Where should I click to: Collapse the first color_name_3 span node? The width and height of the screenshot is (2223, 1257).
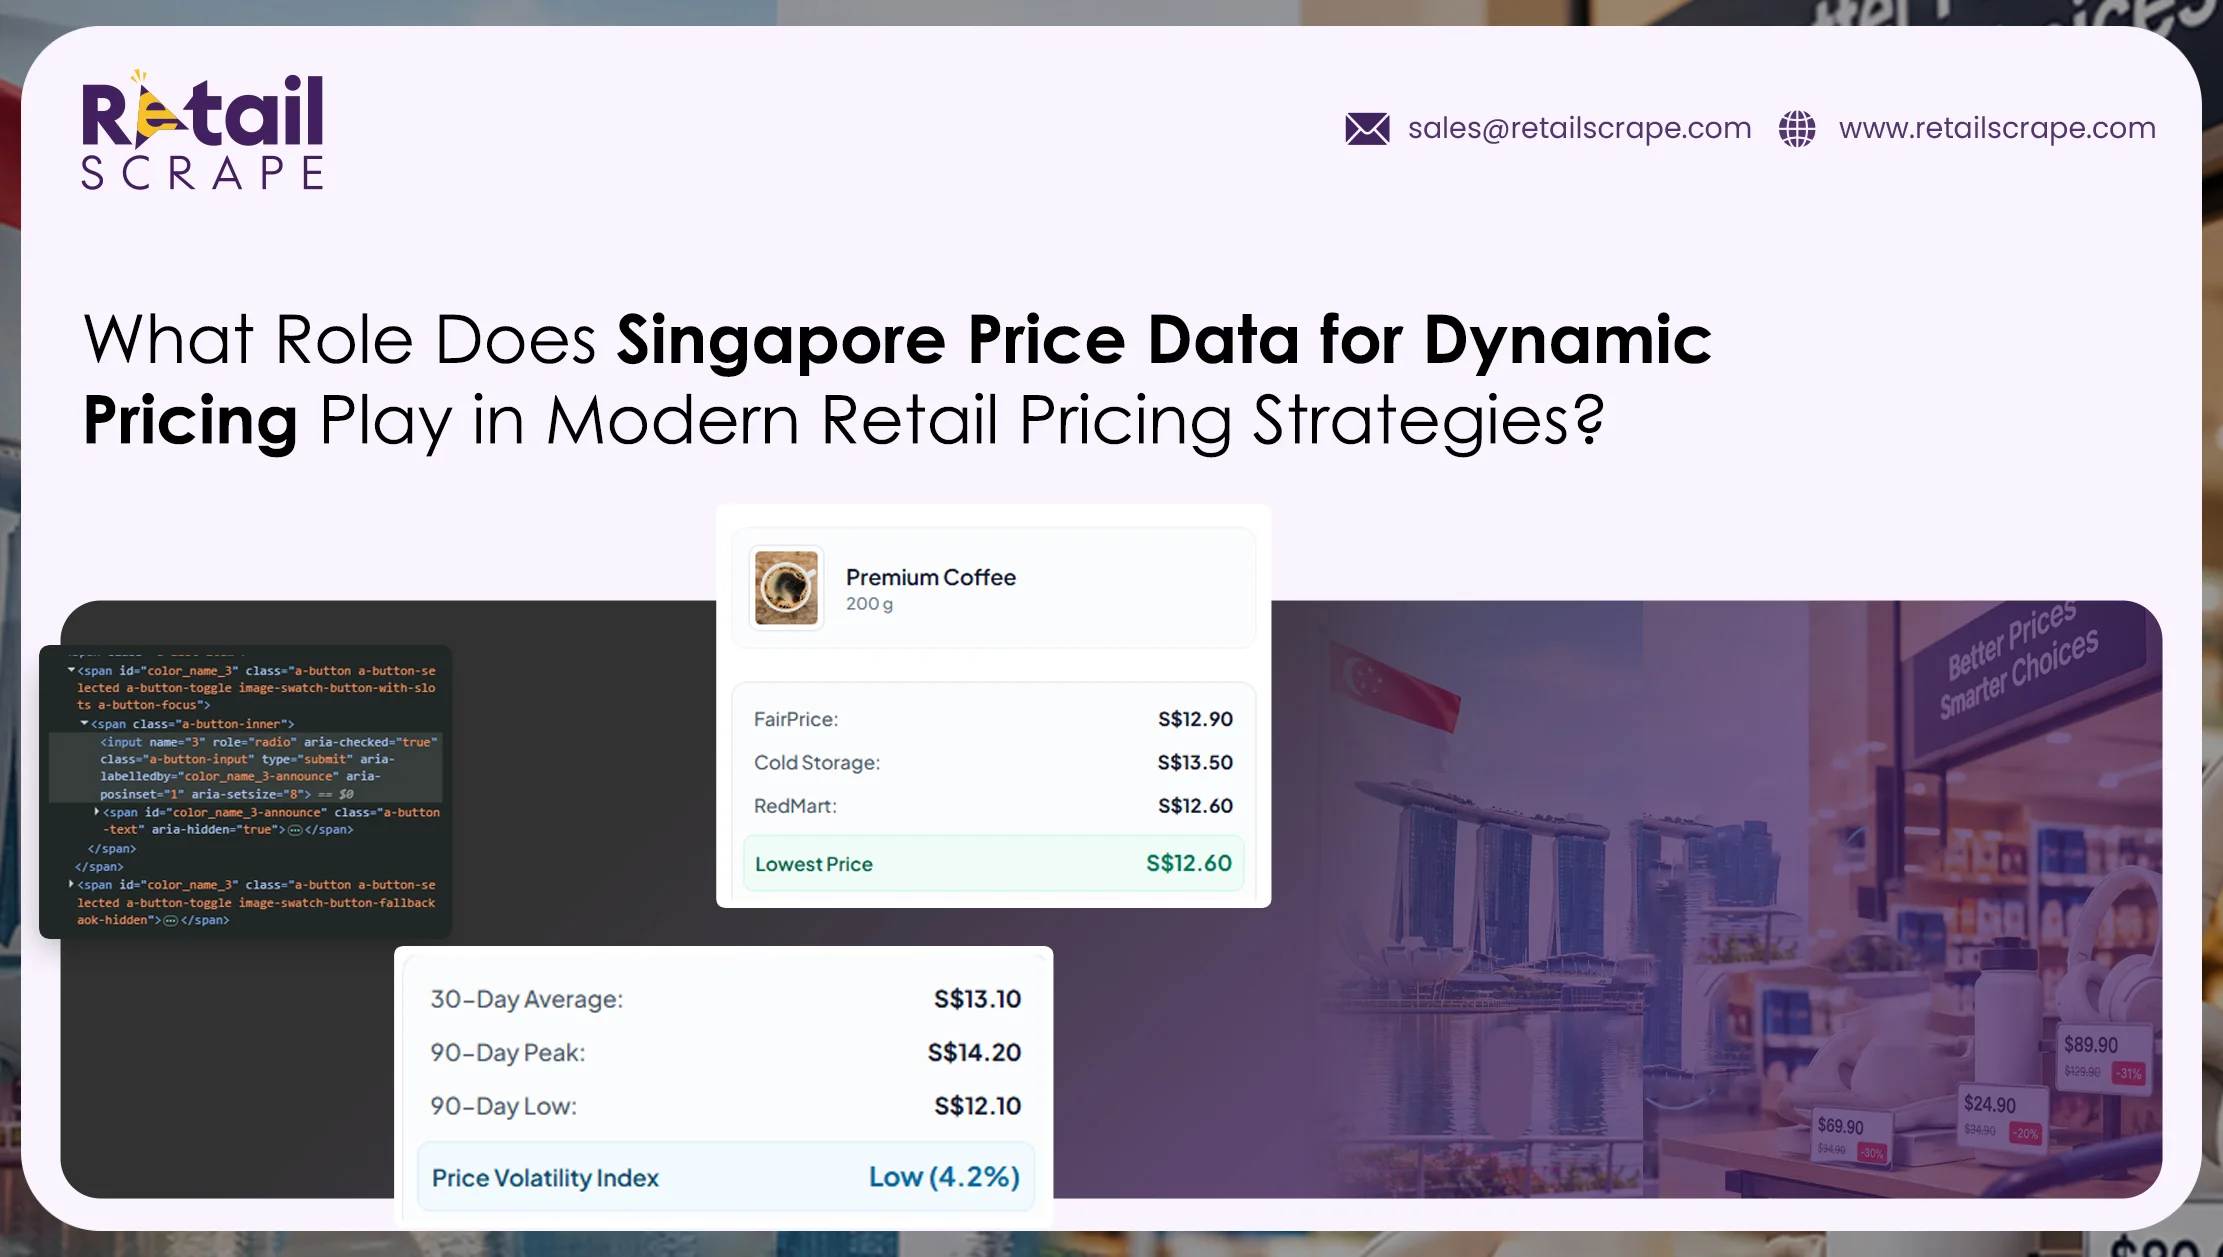pos(71,670)
